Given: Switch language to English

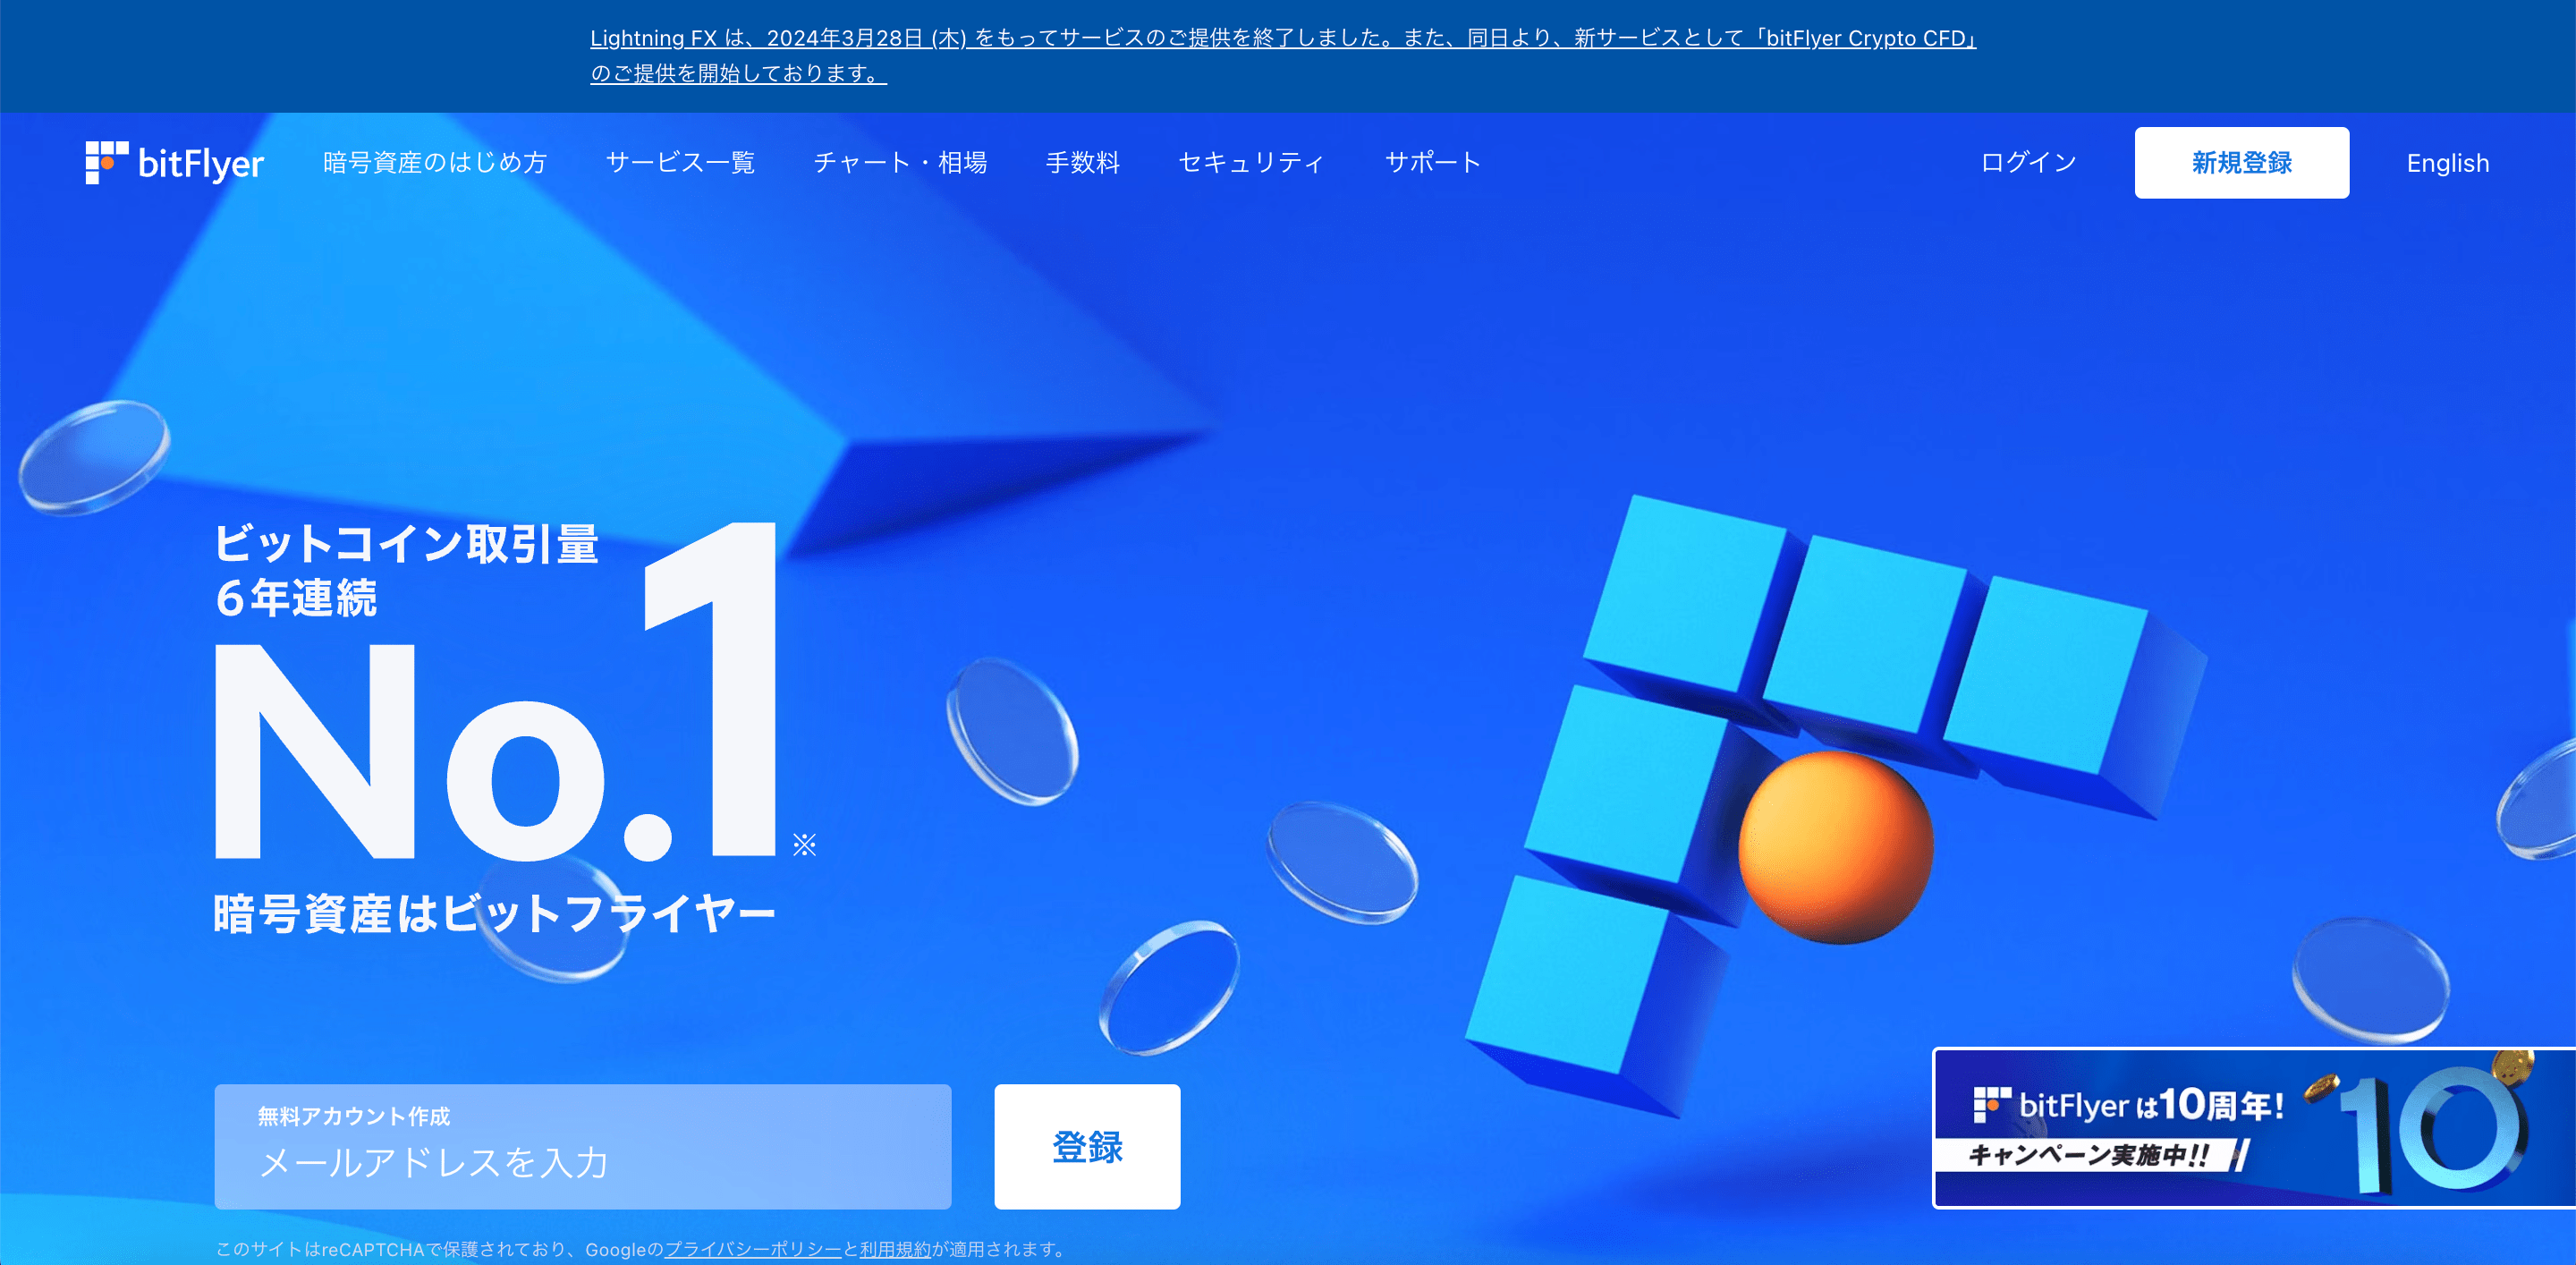Looking at the screenshot, I should point(2448,163).
